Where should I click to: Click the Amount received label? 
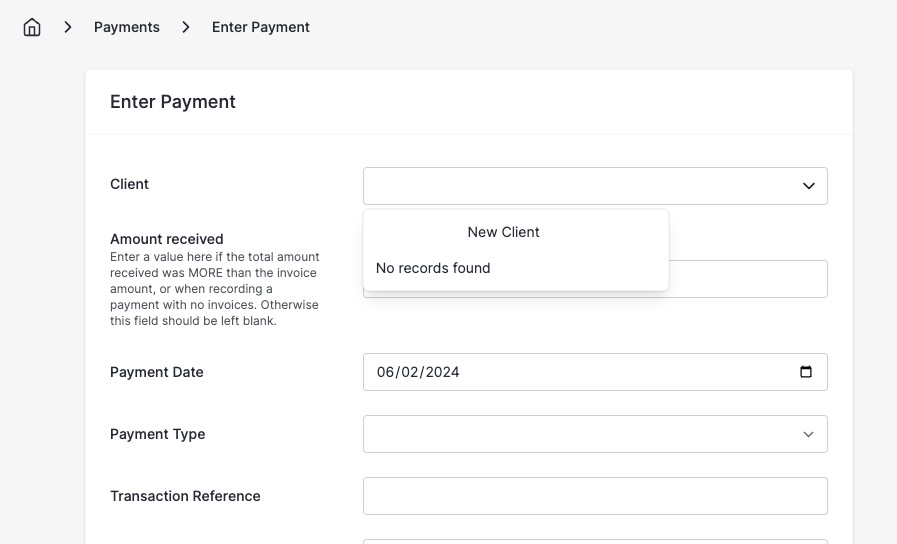166,239
